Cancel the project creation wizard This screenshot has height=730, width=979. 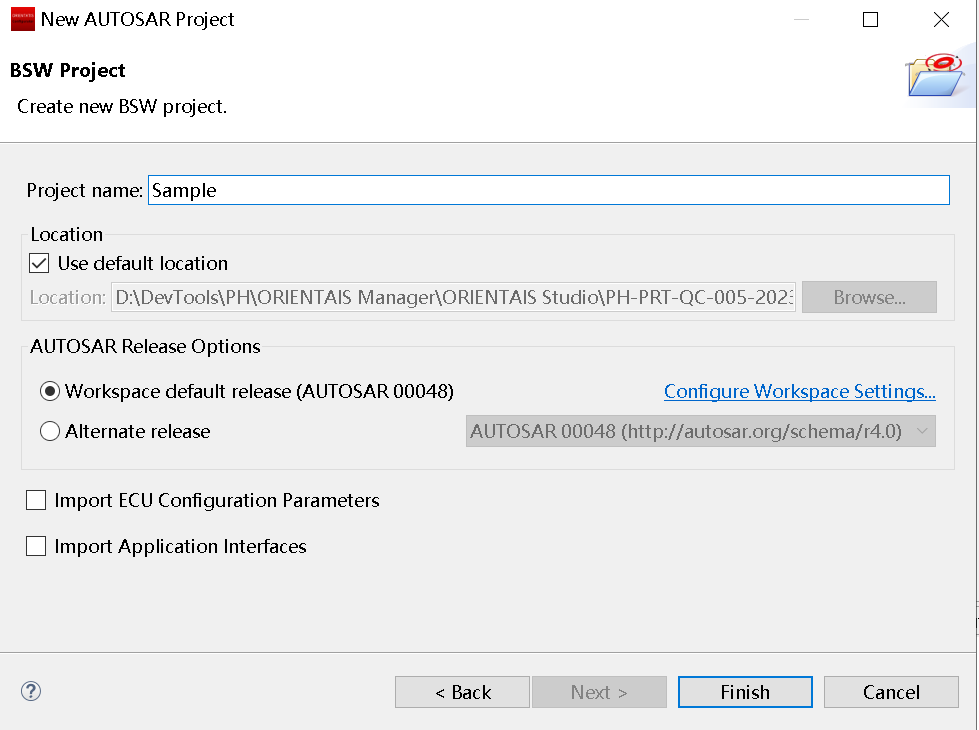click(x=891, y=692)
